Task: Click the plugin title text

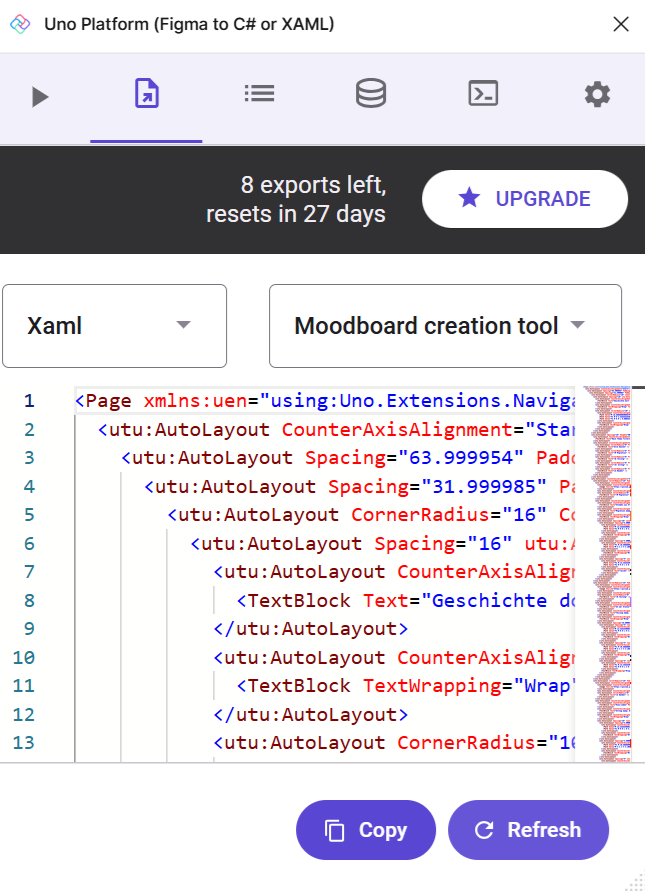Action: coord(189,24)
